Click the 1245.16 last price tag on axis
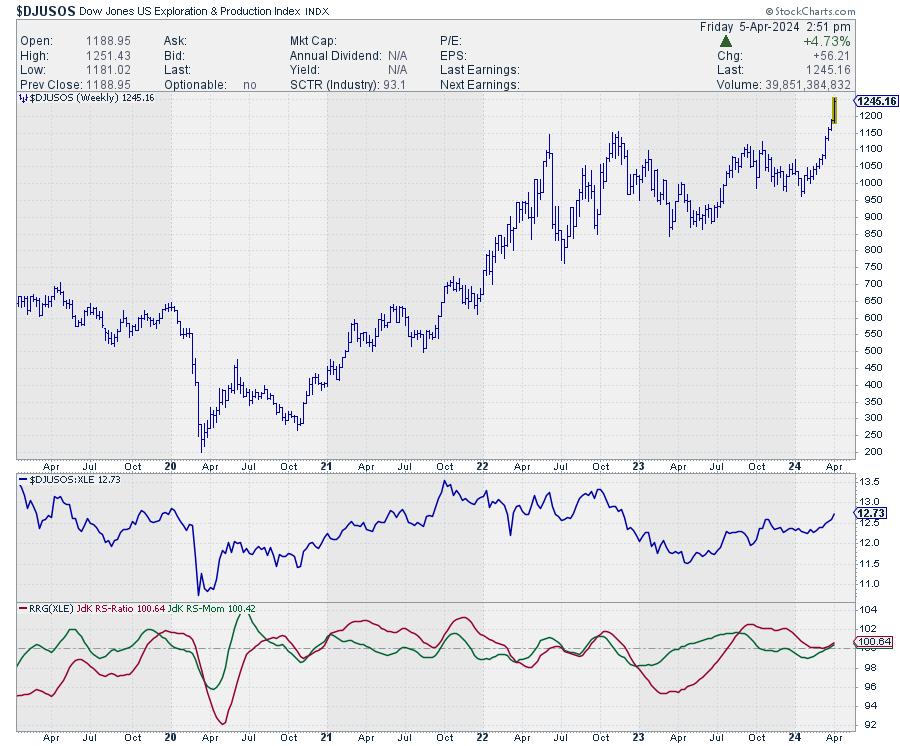Screen dimensions: 900x746 (x=877, y=101)
